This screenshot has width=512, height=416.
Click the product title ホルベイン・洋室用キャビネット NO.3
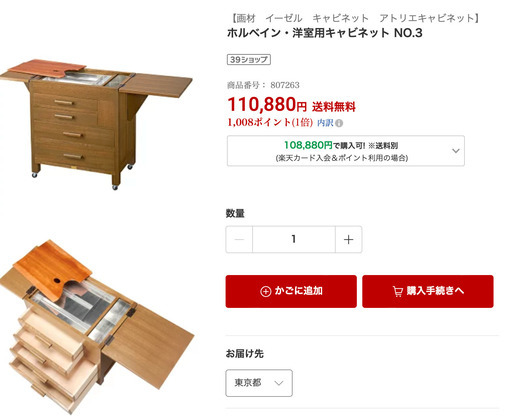coord(325,33)
